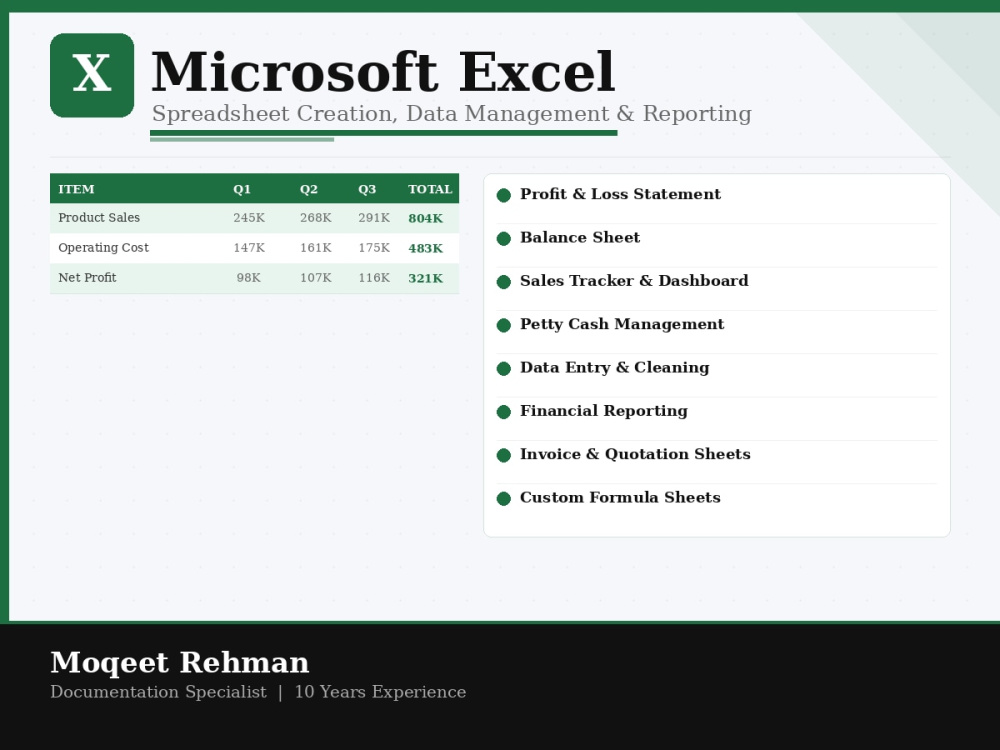The height and width of the screenshot is (750, 1000).
Task: Click the Petty Cash Management item
Action: (622, 324)
